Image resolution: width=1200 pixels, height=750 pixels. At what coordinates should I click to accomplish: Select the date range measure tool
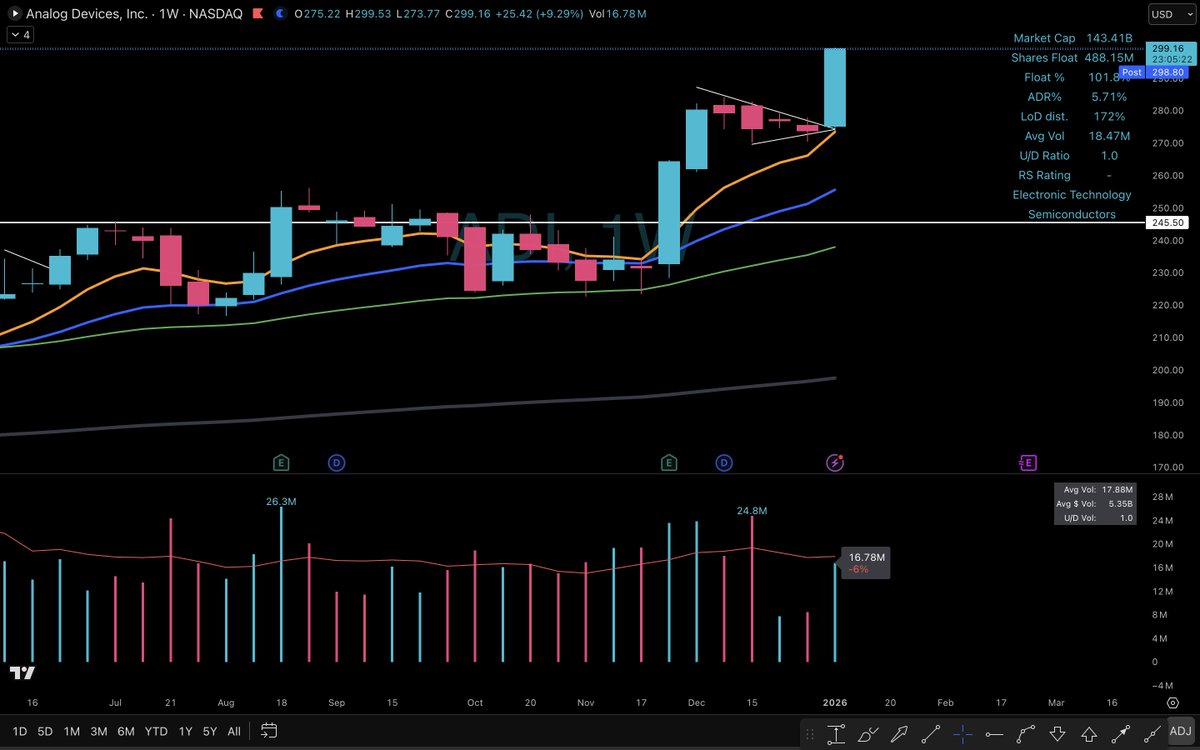click(x=836, y=734)
